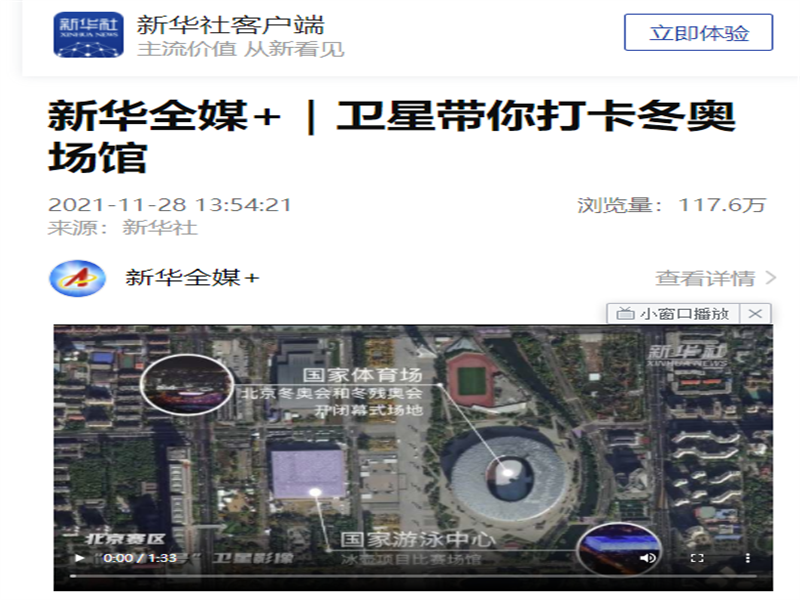This screenshot has height=600, width=800.
Task: Click the video progress bar
Action: (x=413, y=576)
